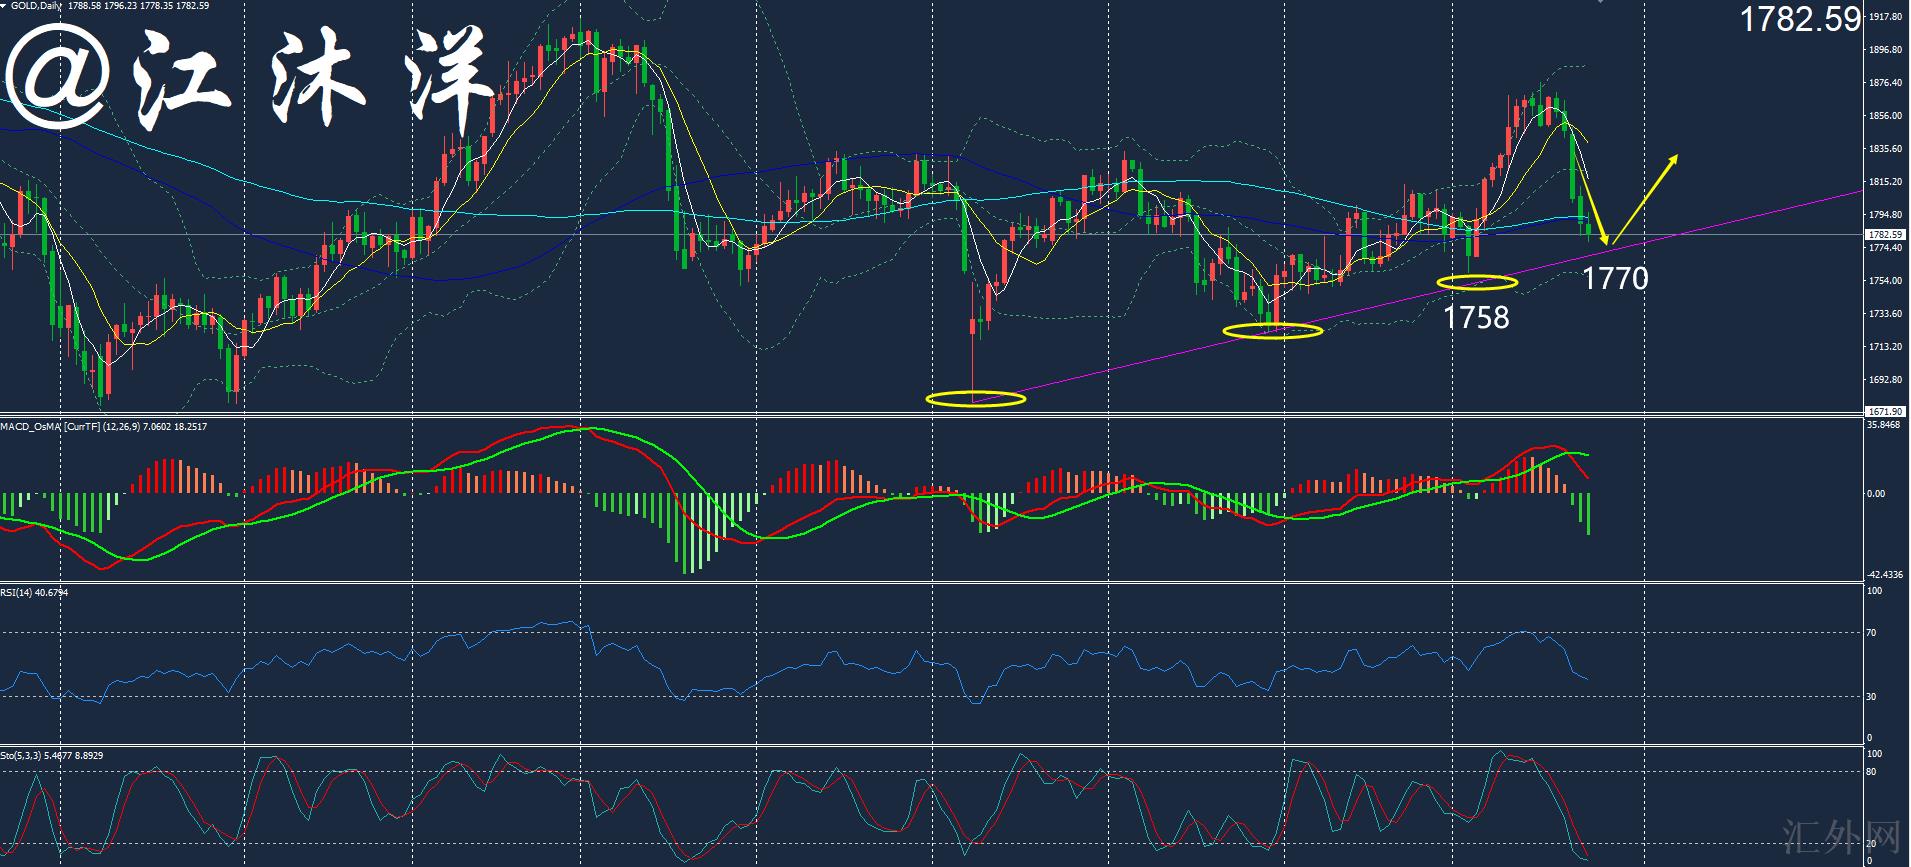Viewport: 1911px width, 867px height.
Task: Select the lowest yellow ellipse at the spike low
Action: (x=975, y=399)
